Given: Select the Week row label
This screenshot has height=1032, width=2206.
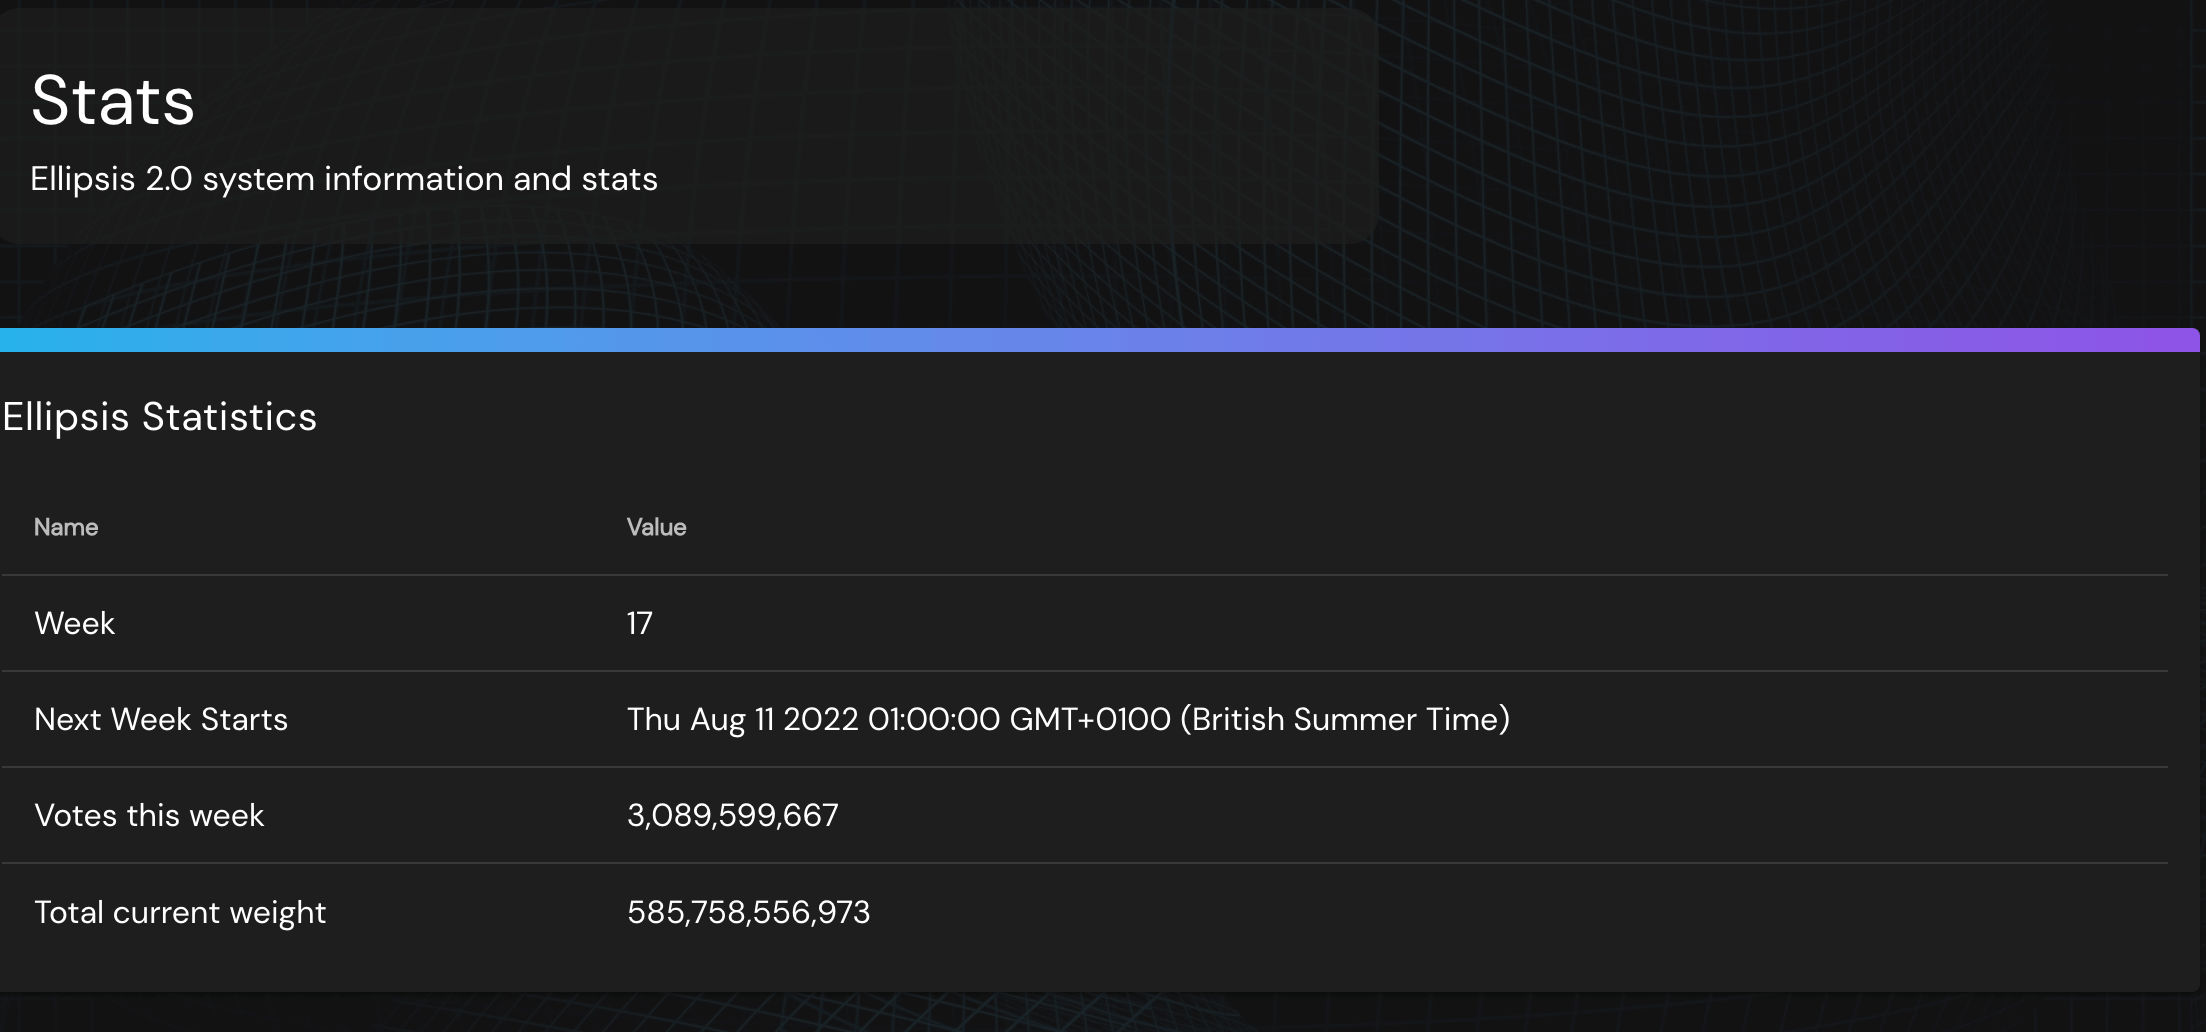Looking at the screenshot, I should click(x=75, y=623).
